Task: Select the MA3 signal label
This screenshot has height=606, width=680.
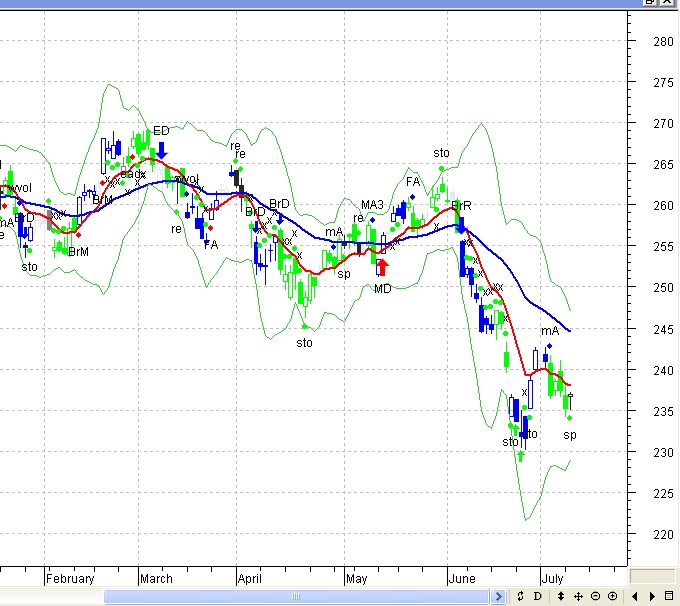Action: 372,205
